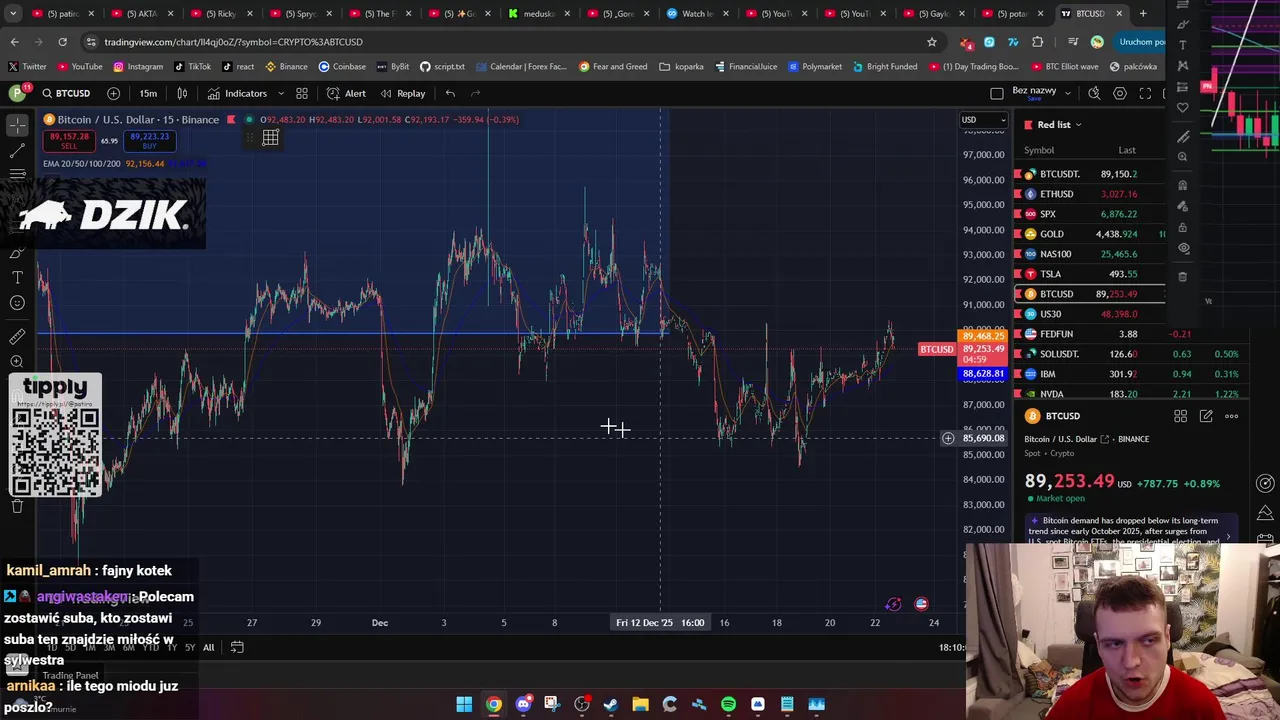Undo the last chart action
This screenshot has height=720, width=1280.
(450, 93)
